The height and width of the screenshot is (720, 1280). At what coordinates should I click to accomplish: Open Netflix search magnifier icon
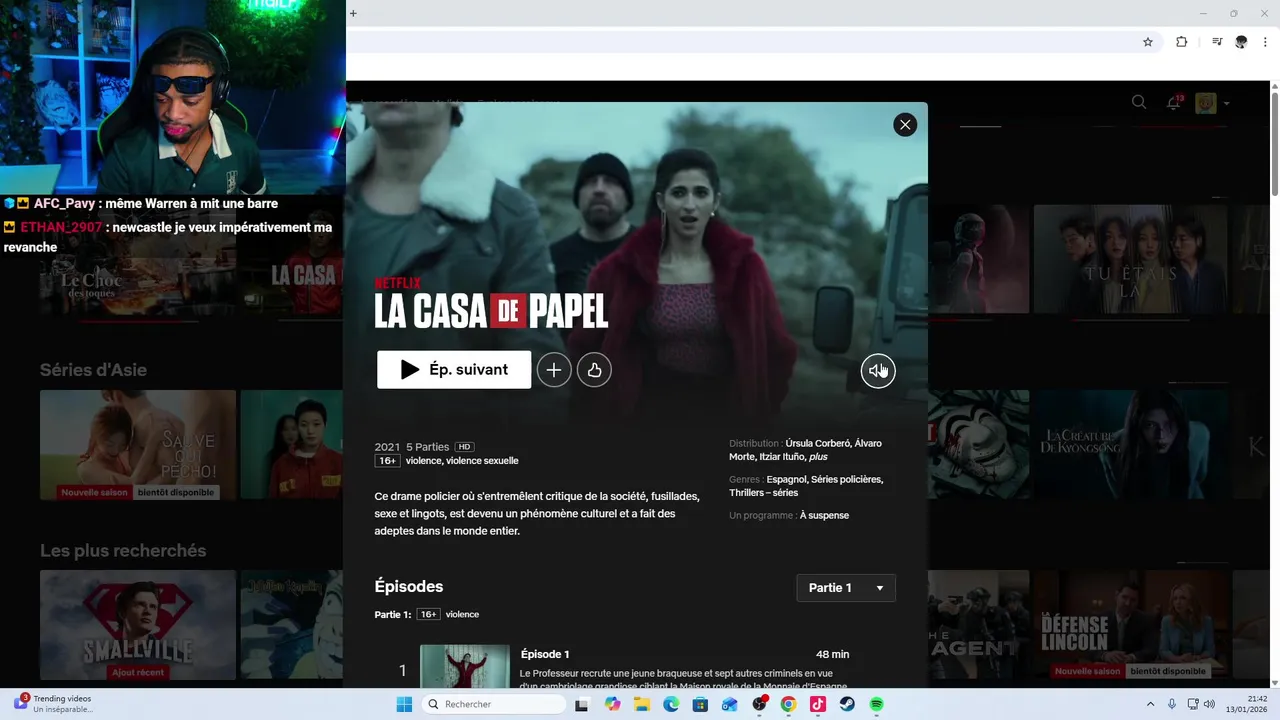coord(1139,102)
